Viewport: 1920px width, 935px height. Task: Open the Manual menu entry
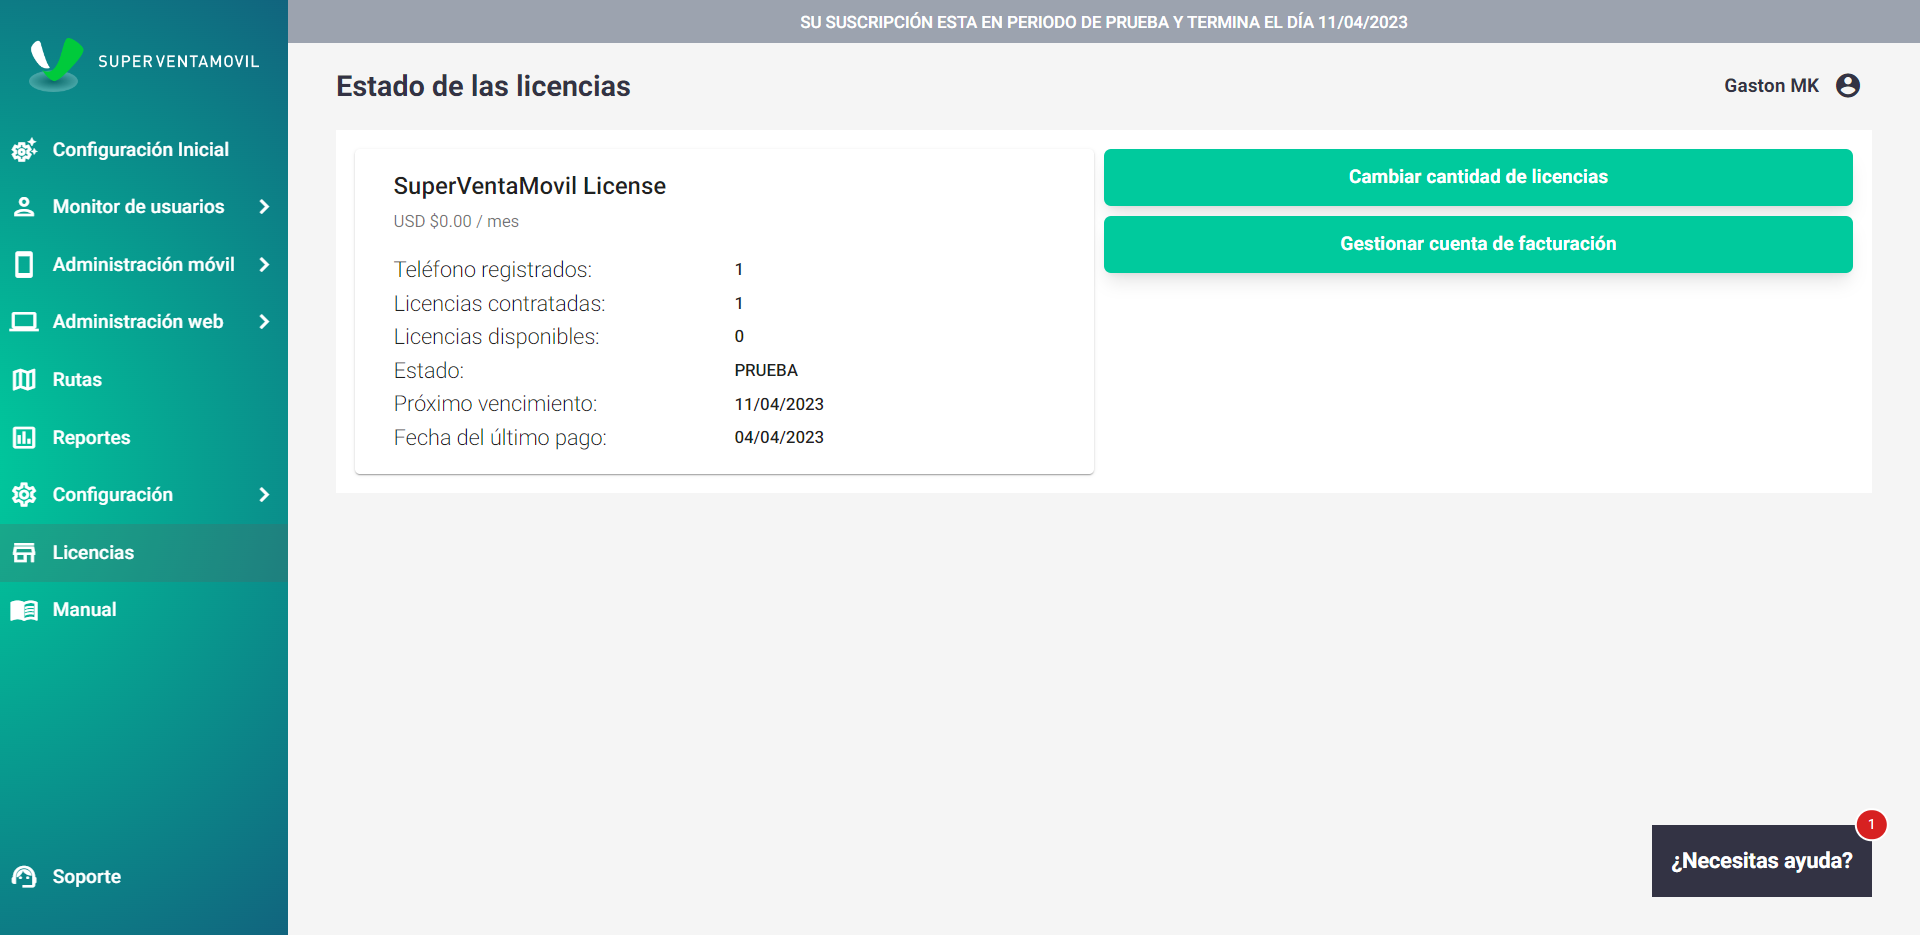(144, 610)
